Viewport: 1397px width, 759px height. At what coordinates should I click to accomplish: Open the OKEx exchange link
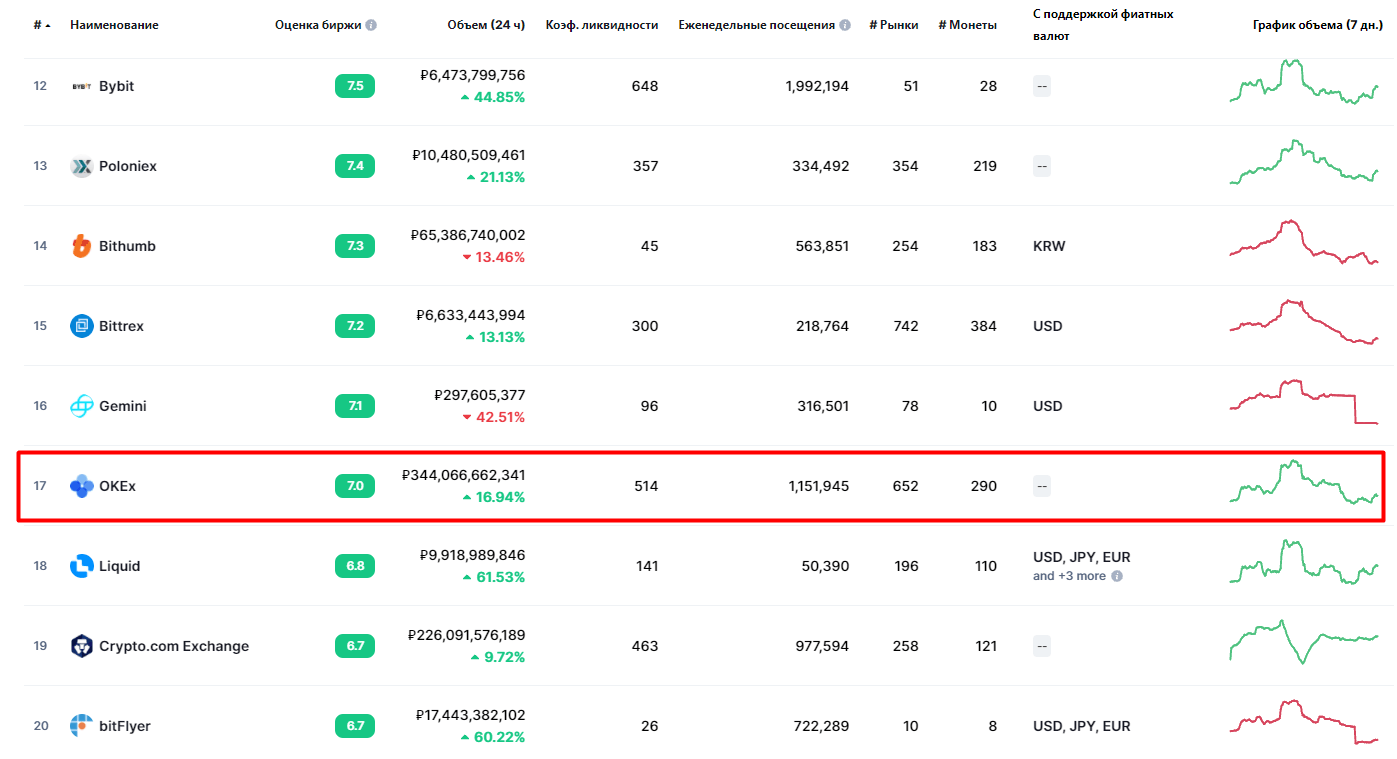[117, 486]
